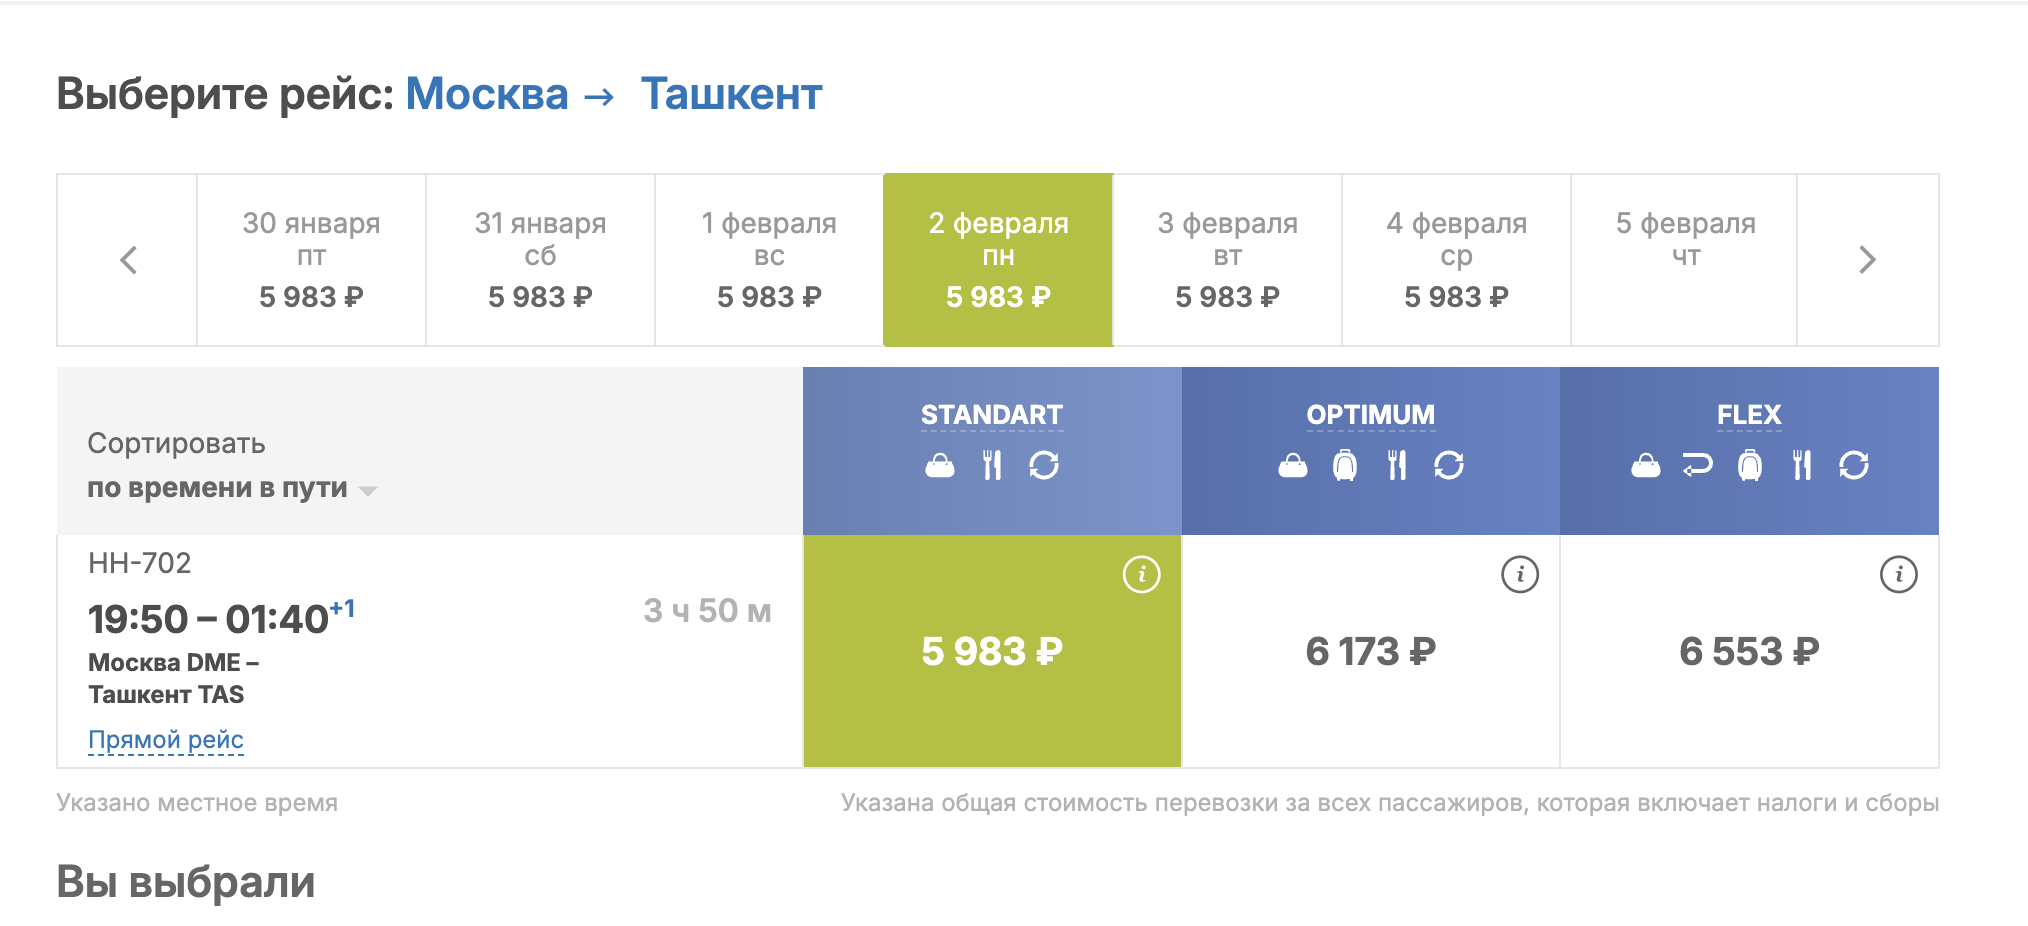Choose the Optimum fare 6 173 ₽
Image resolution: width=2028 pixels, height=926 pixels.
(1370, 652)
